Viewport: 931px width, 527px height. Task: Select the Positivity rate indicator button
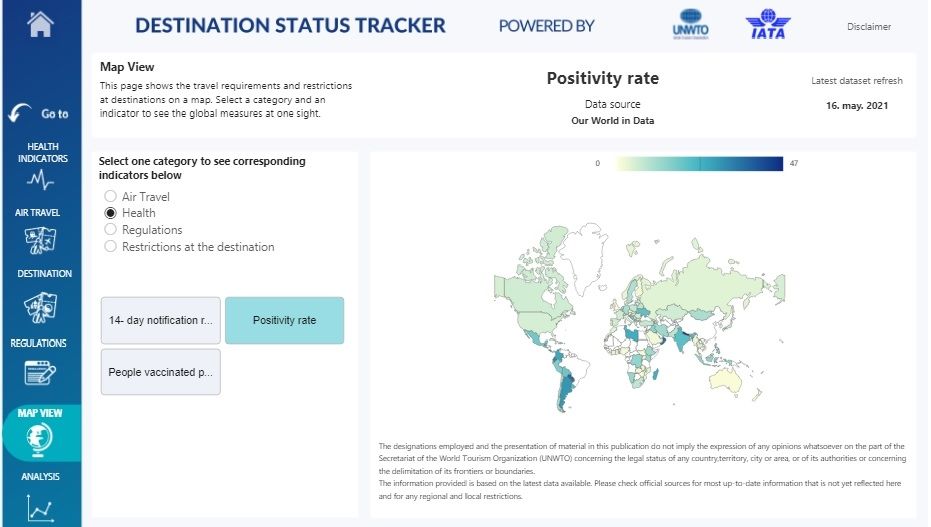tap(284, 321)
